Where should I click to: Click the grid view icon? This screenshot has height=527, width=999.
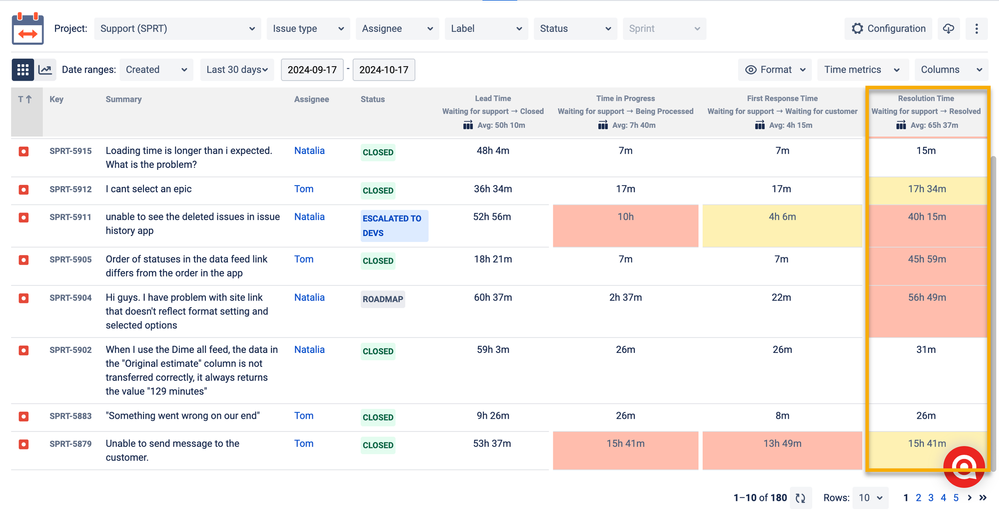click(22, 70)
